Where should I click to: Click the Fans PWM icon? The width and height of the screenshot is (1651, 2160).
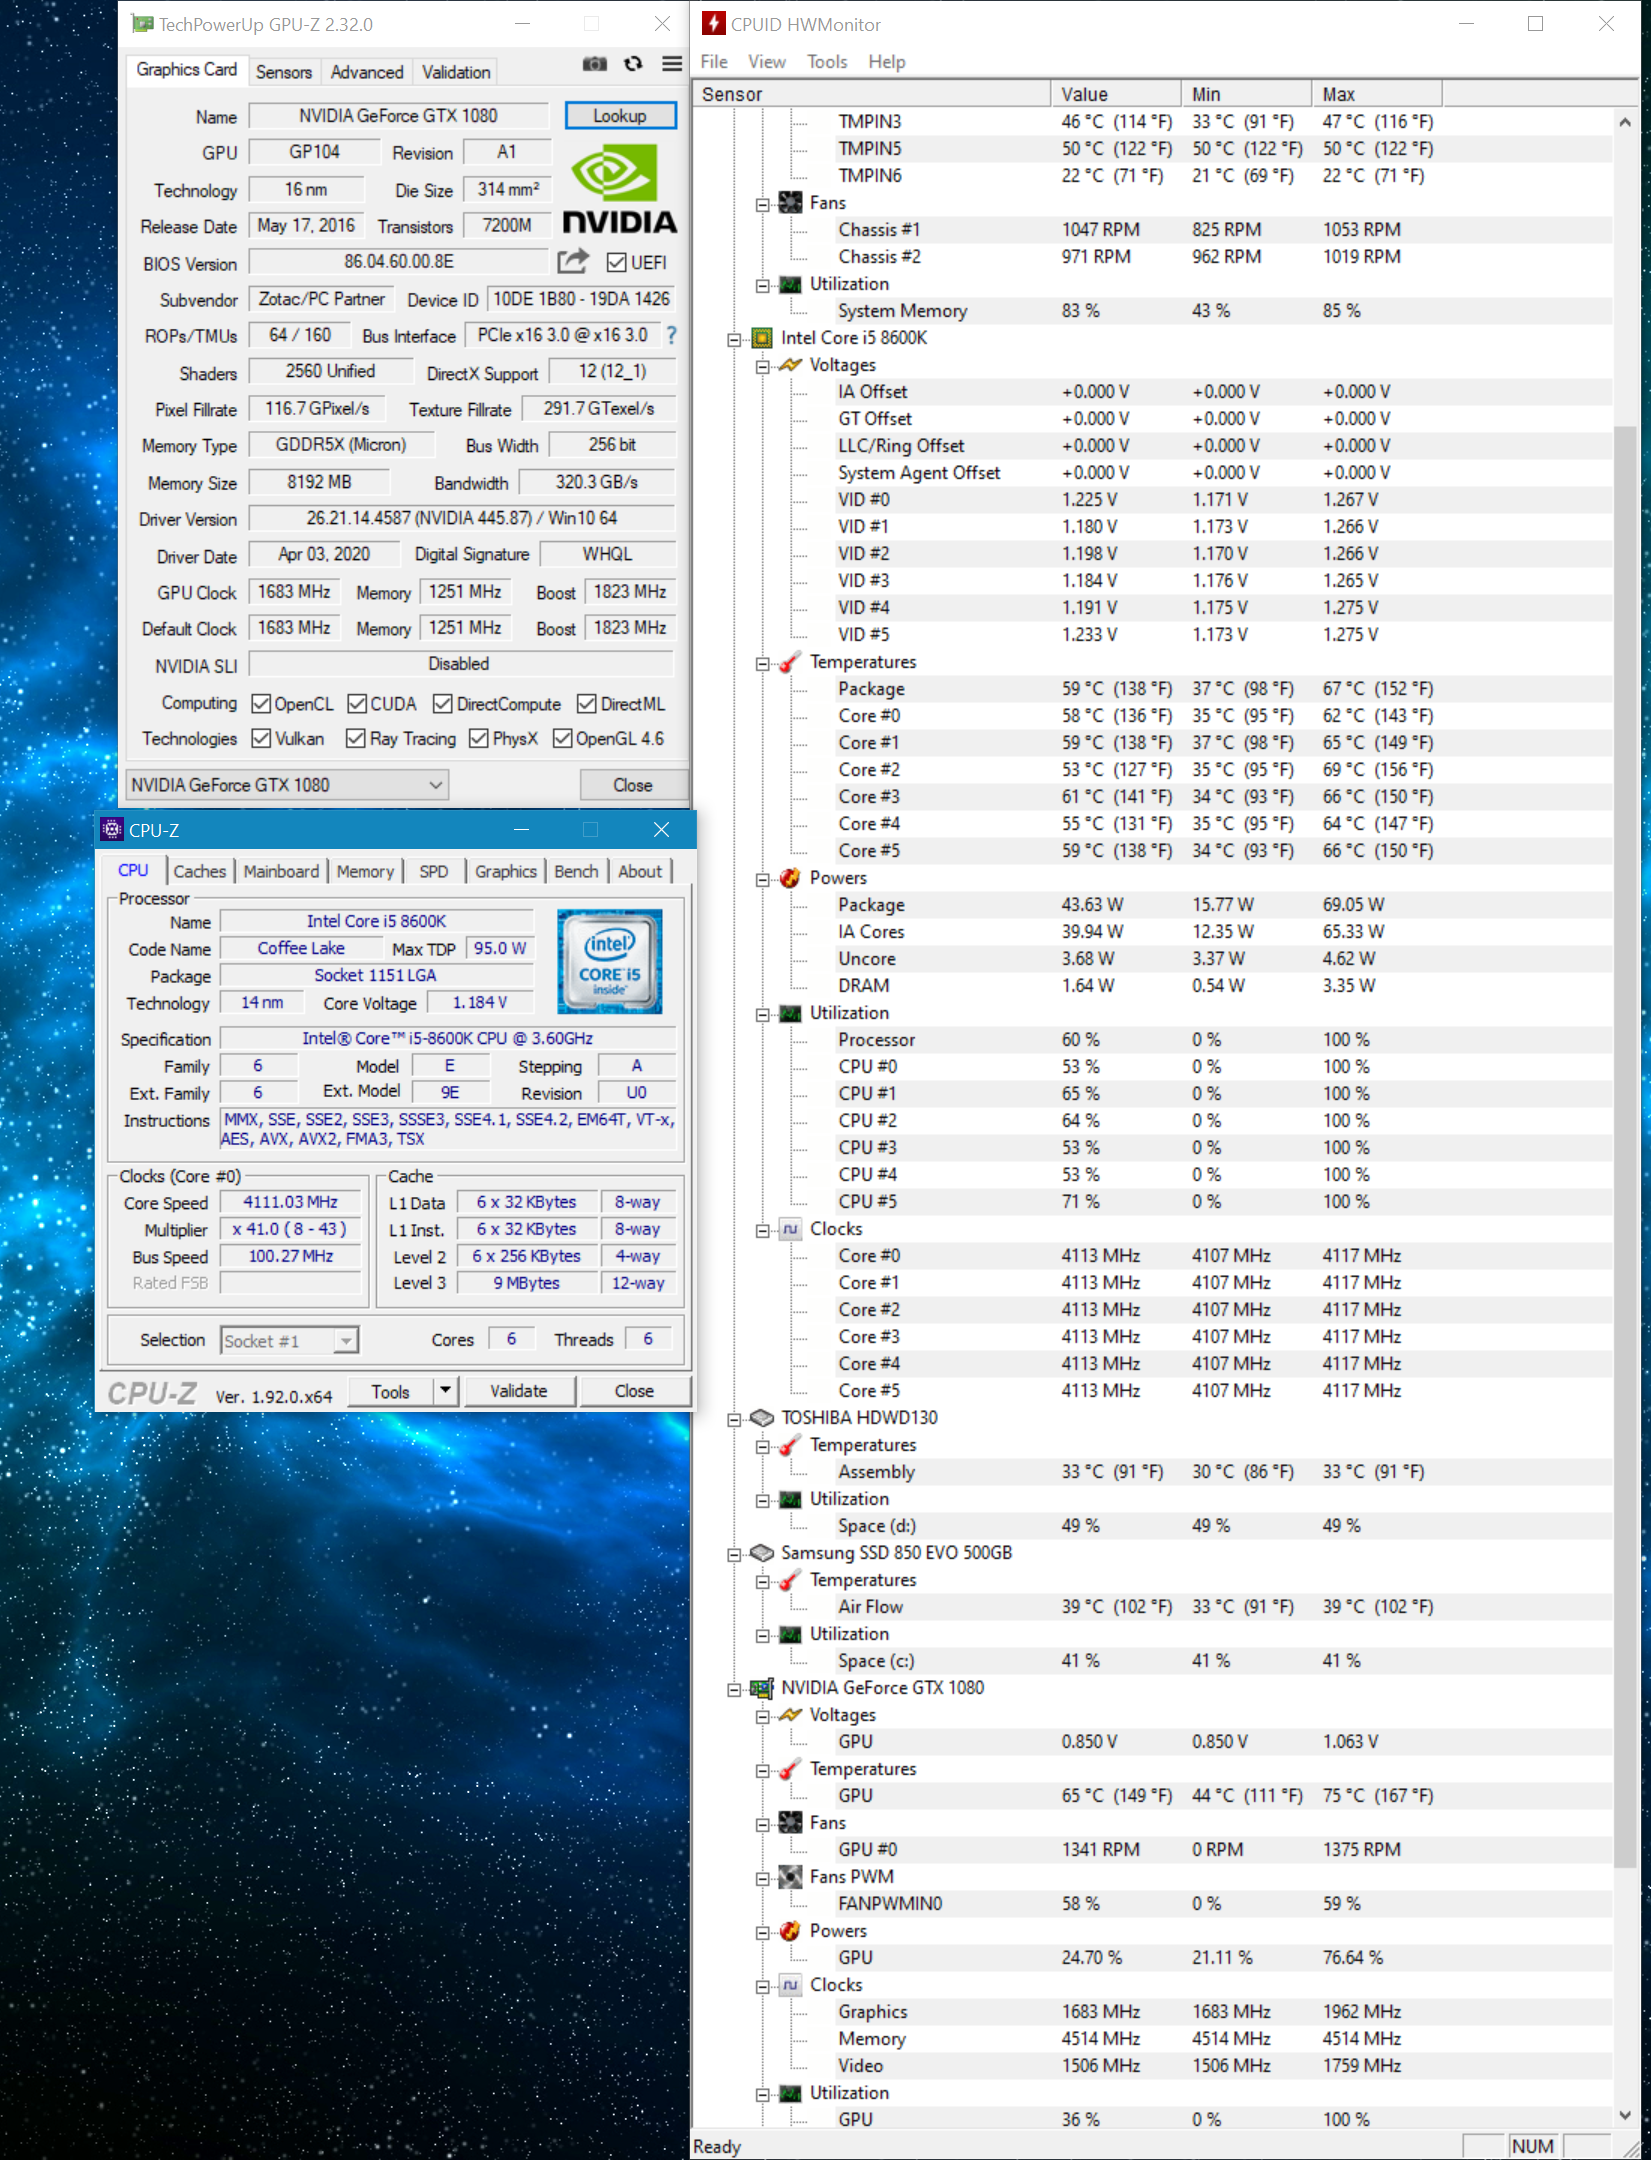pyautogui.click(x=790, y=1877)
